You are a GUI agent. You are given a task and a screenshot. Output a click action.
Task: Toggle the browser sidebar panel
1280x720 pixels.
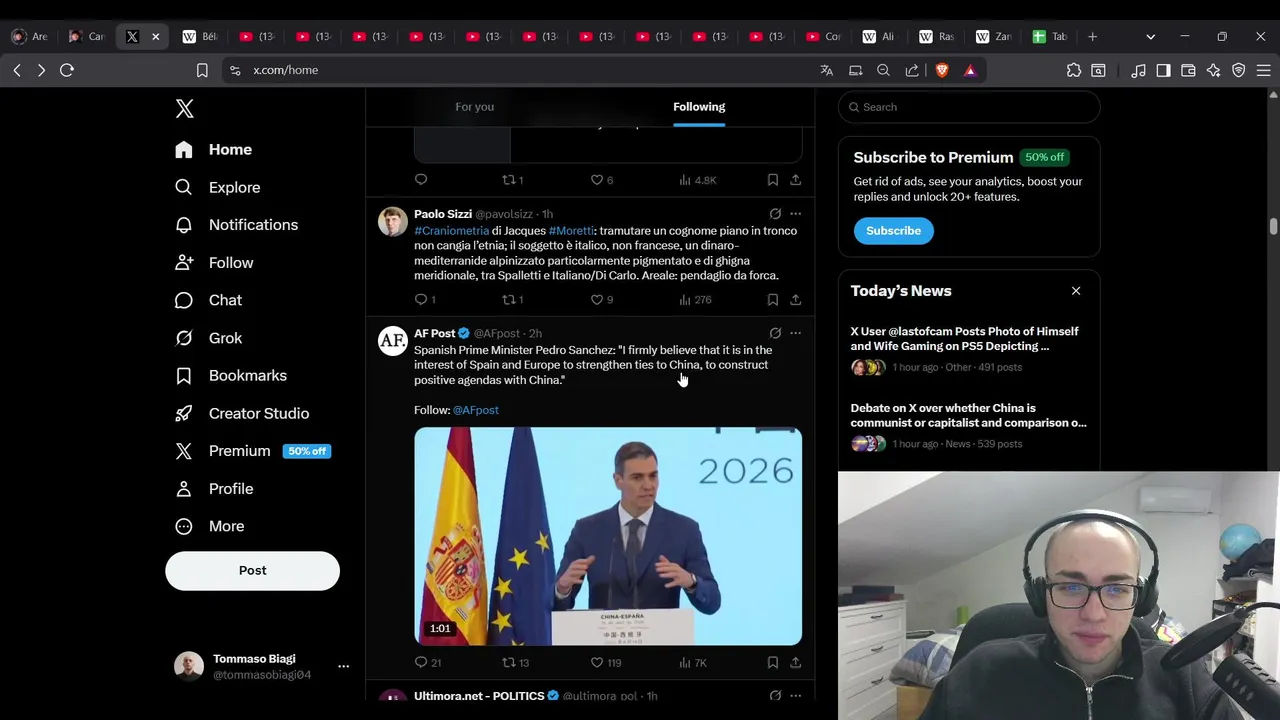1163,70
